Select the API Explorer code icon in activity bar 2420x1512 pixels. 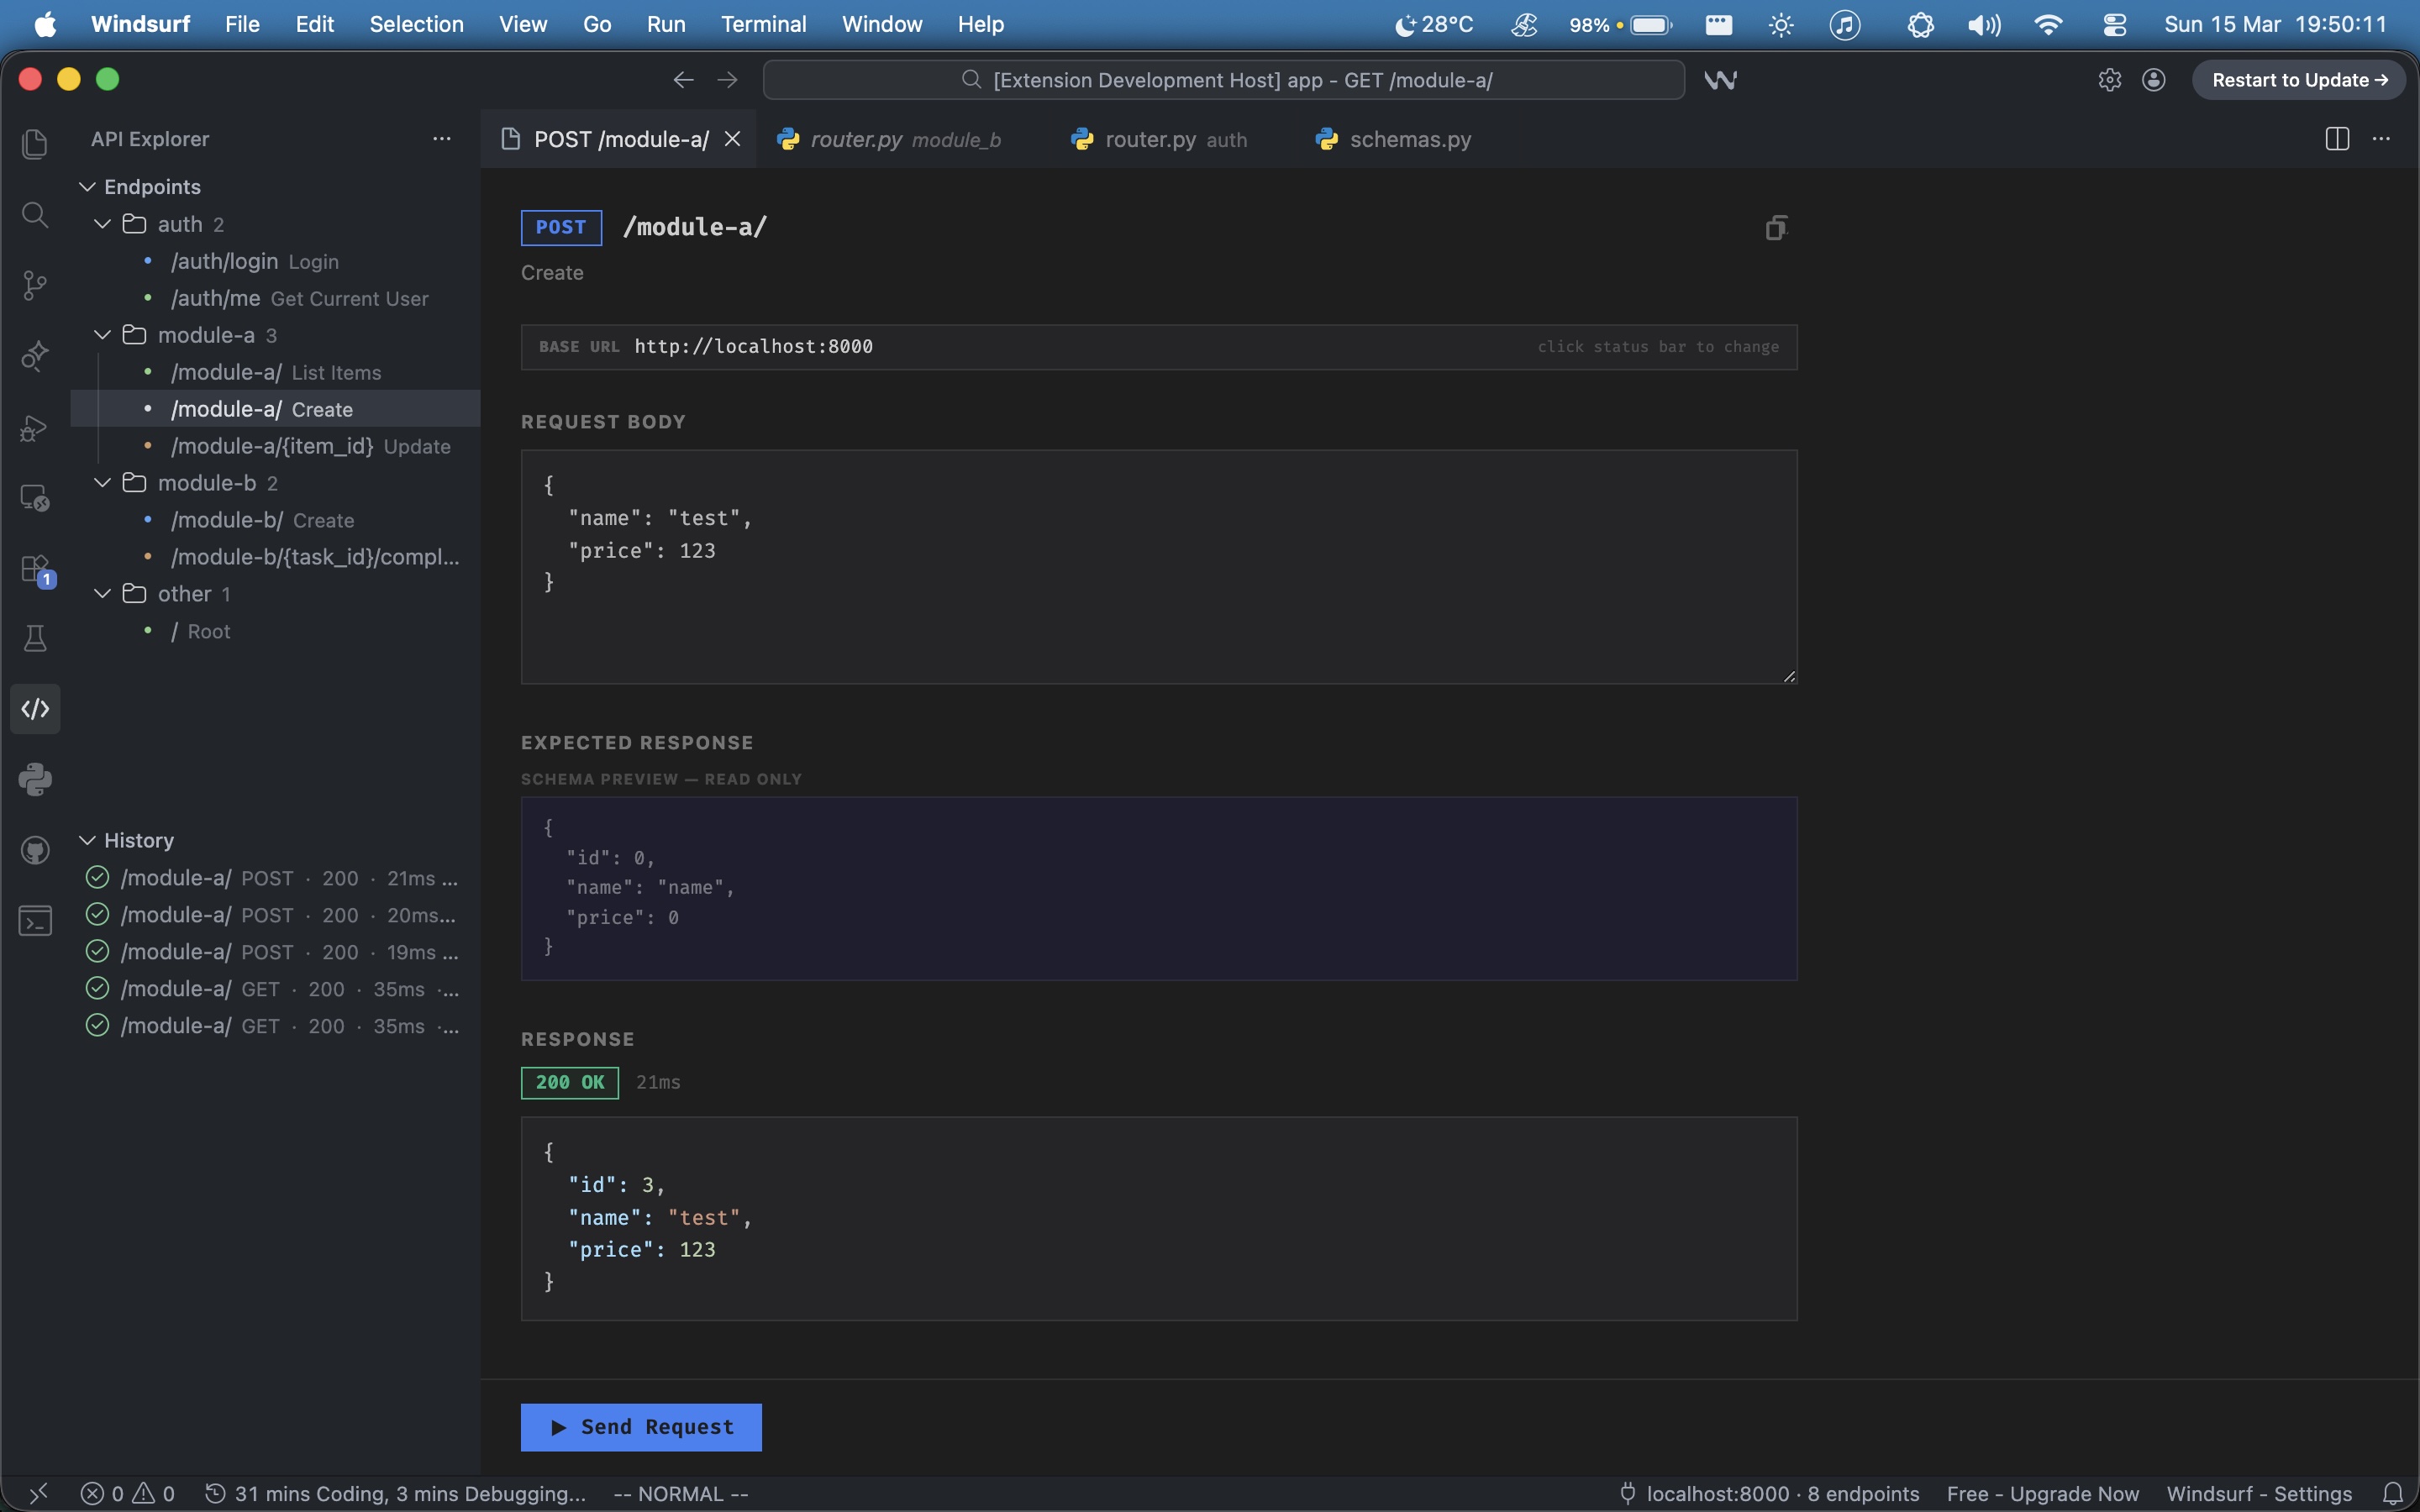35,709
